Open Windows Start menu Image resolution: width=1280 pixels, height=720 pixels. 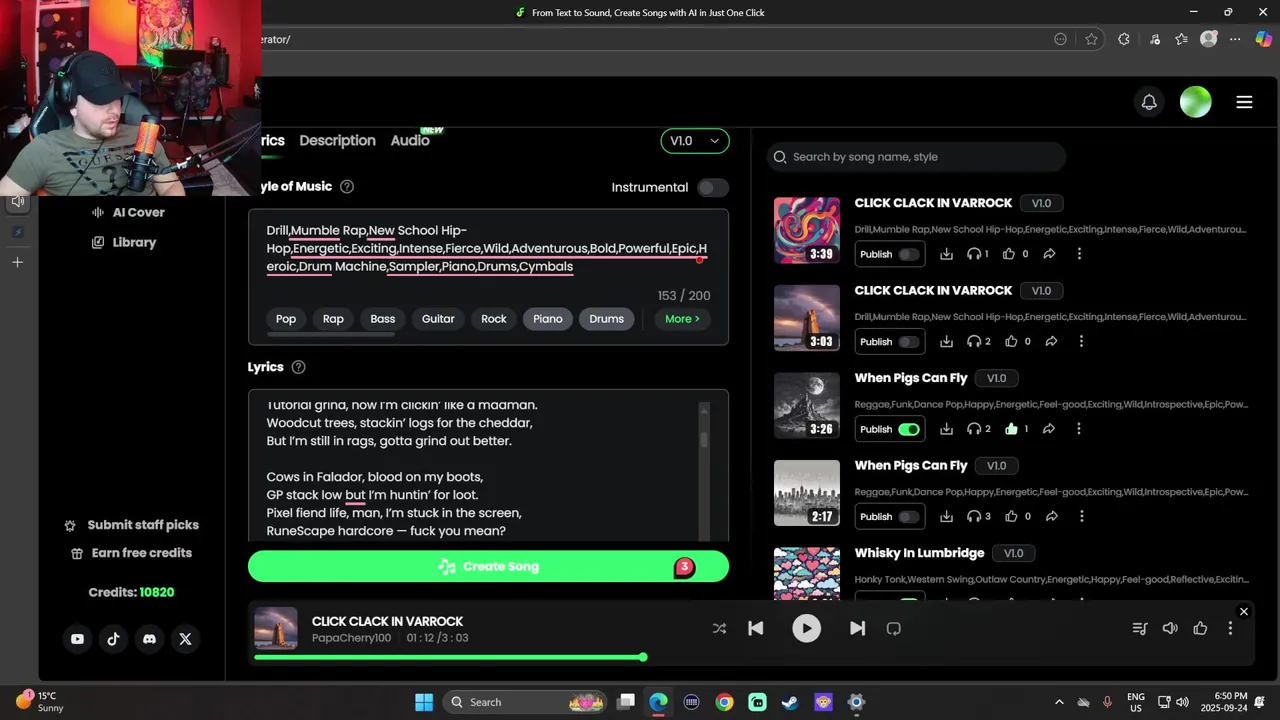[424, 702]
